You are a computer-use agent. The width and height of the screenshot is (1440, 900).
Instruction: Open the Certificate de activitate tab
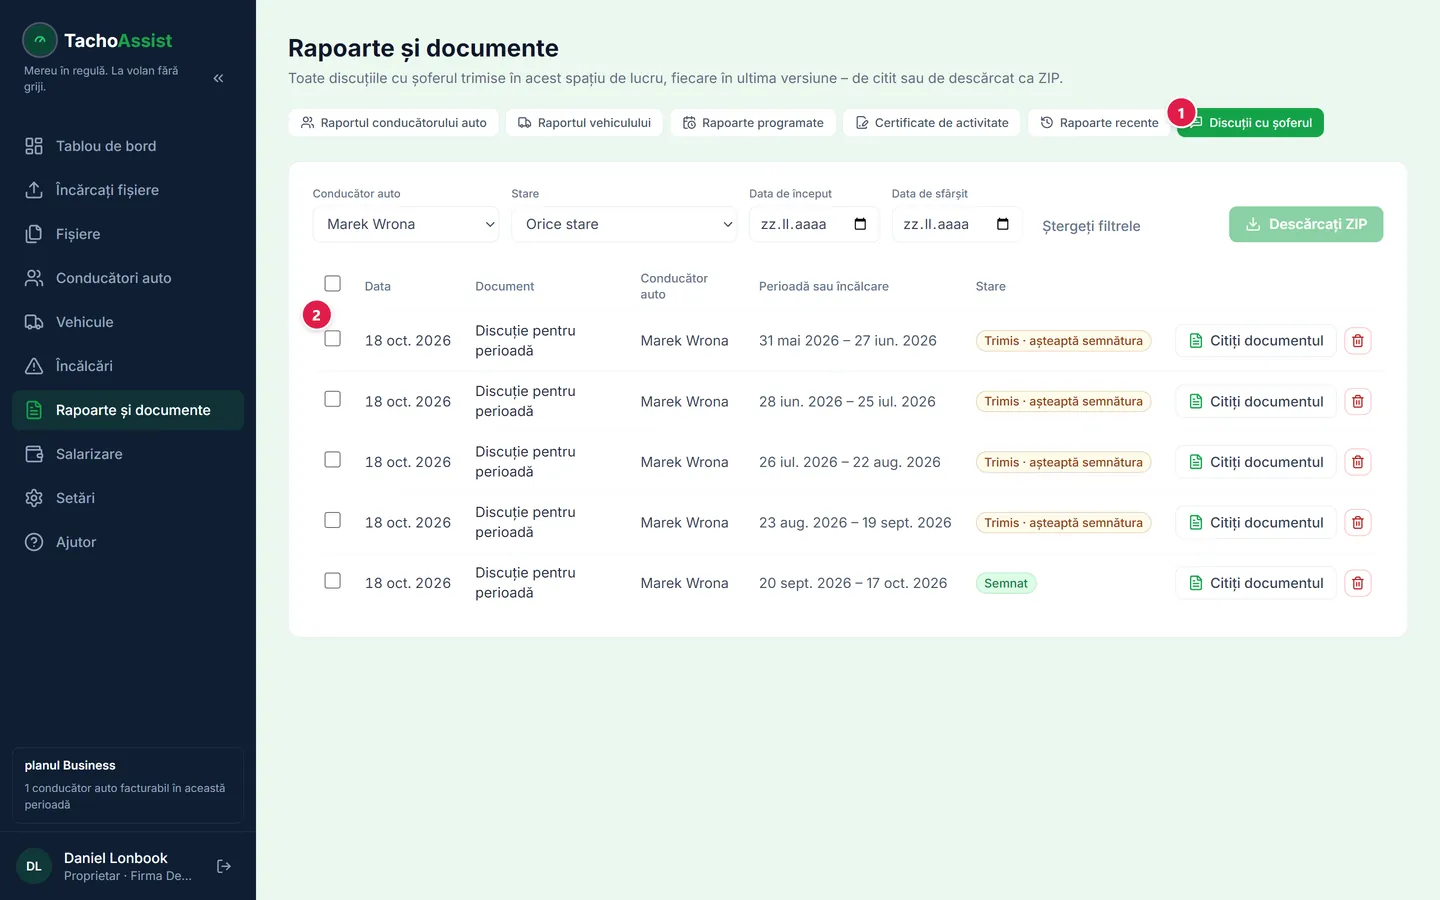click(932, 123)
